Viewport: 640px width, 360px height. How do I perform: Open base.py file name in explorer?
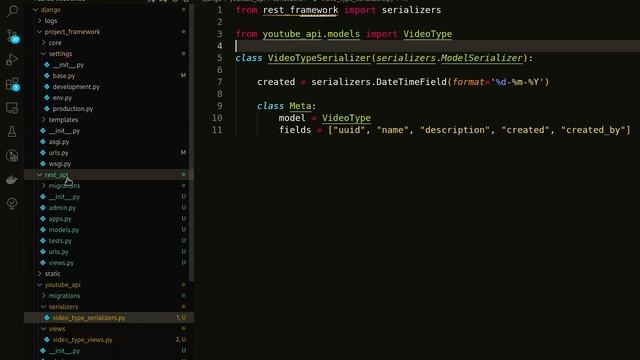[64, 76]
